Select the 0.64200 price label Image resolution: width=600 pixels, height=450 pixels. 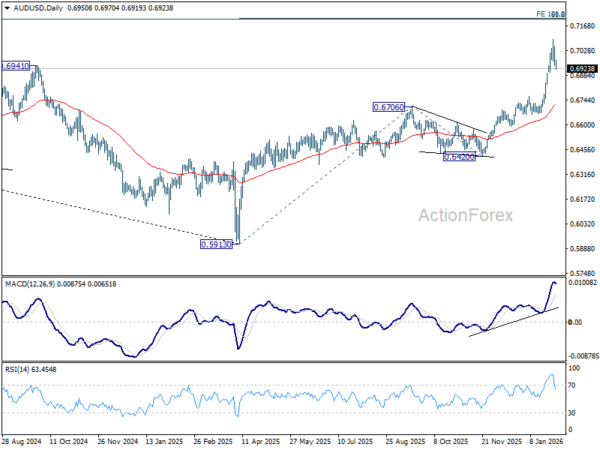[x=459, y=157]
